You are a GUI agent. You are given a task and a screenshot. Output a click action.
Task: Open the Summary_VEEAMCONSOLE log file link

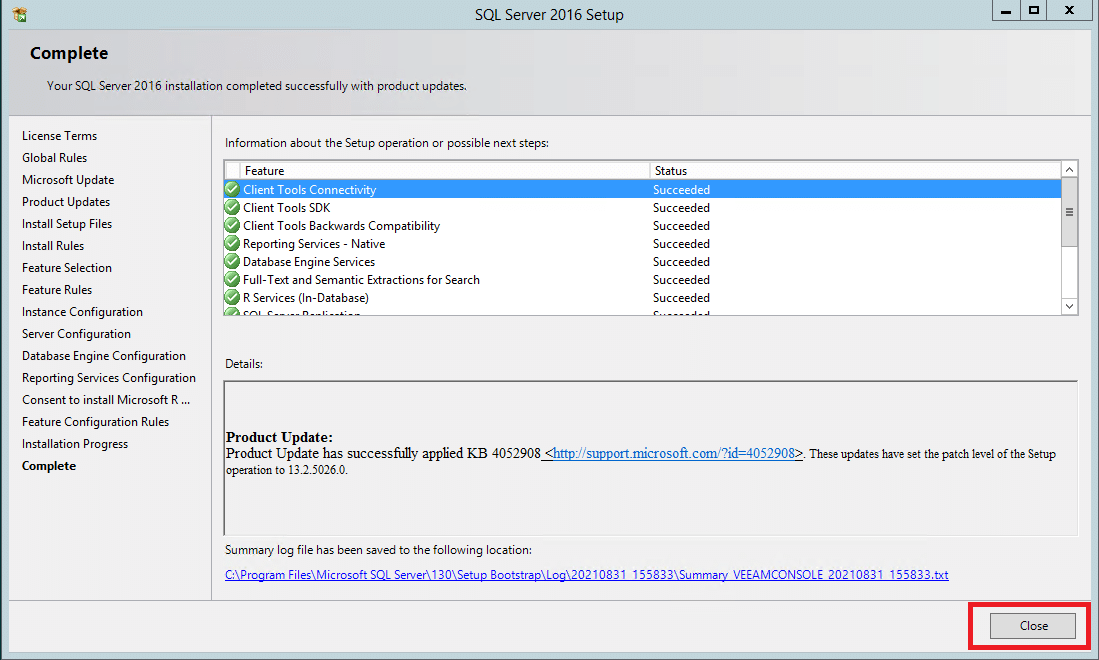[587, 575]
